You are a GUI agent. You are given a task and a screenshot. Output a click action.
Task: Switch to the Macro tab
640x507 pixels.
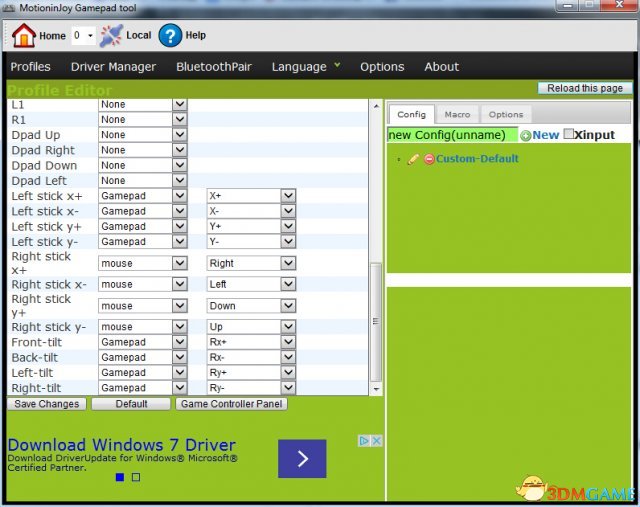(457, 115)
